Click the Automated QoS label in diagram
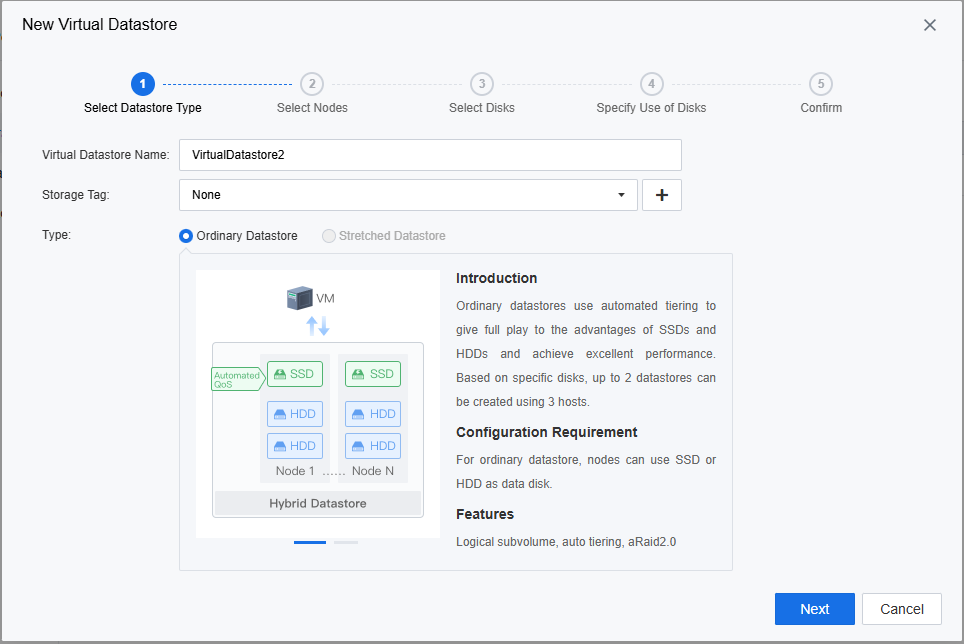 [x=238, y=379]
